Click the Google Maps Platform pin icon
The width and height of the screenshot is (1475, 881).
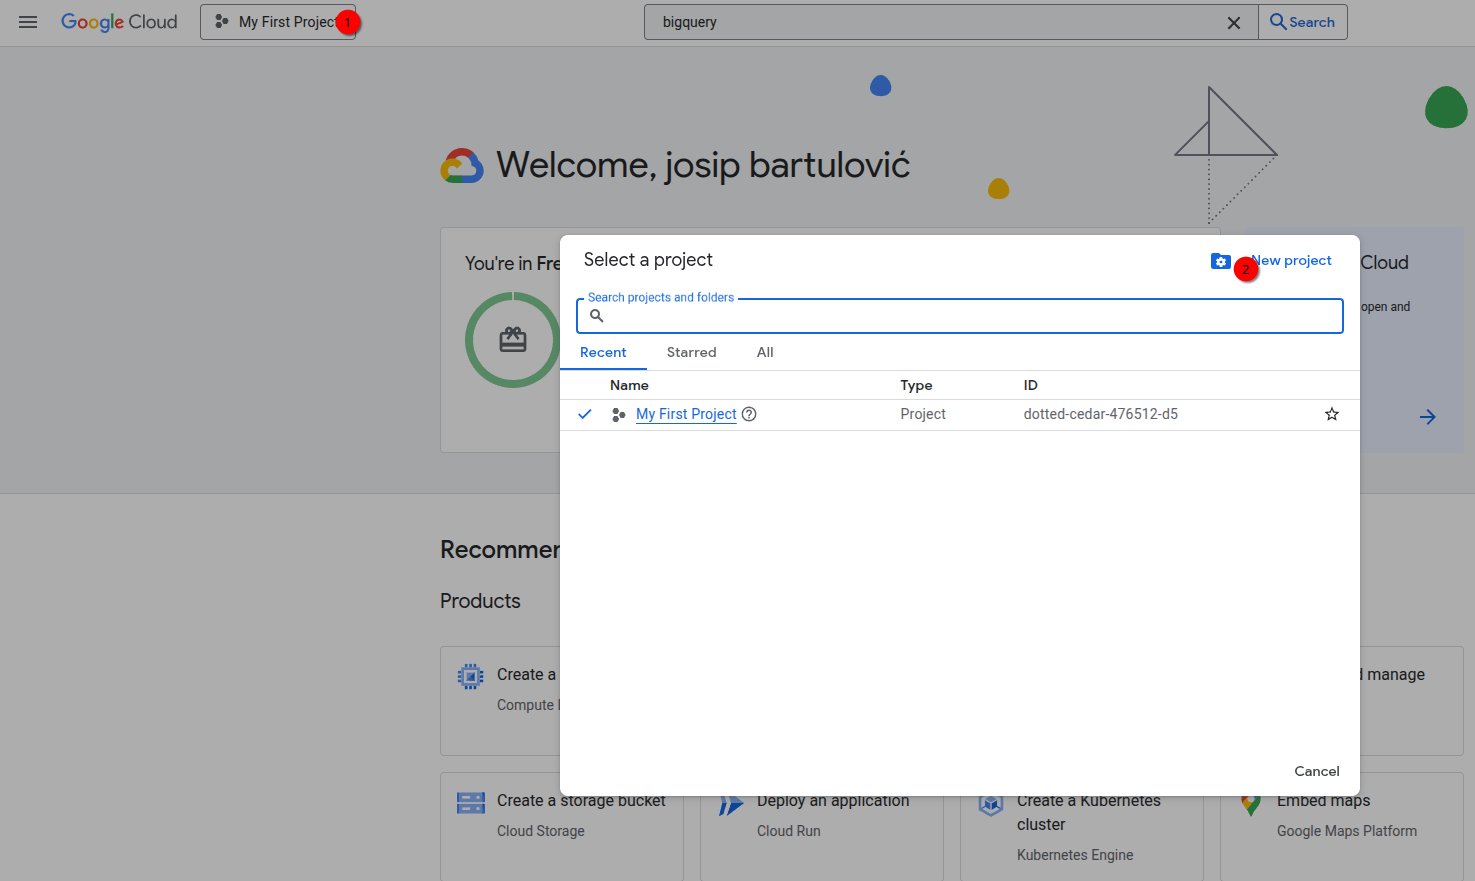(1251, 805)
